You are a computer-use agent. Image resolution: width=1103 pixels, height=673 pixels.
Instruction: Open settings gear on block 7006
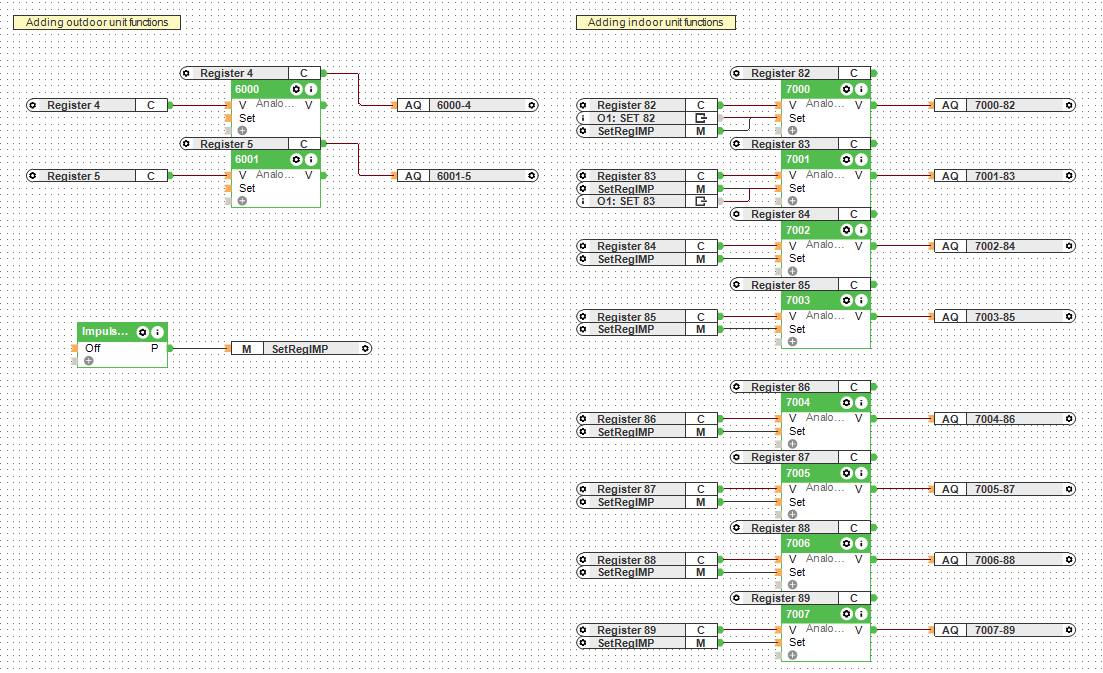pyautogui.click(x=846, y=544)
